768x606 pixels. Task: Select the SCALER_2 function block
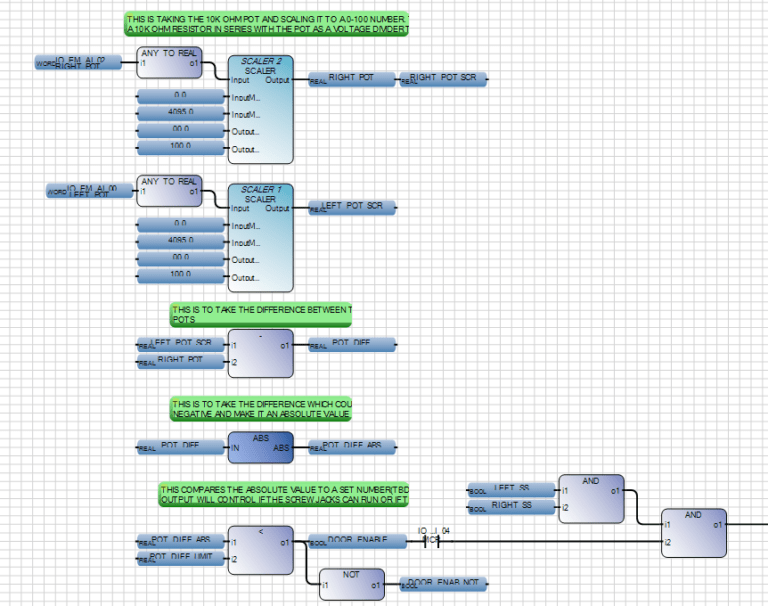pyautogui.click(x=261, y=109)
